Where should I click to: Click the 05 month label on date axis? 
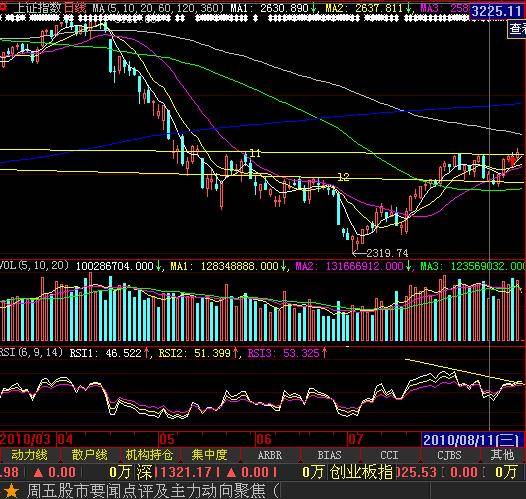167,439
